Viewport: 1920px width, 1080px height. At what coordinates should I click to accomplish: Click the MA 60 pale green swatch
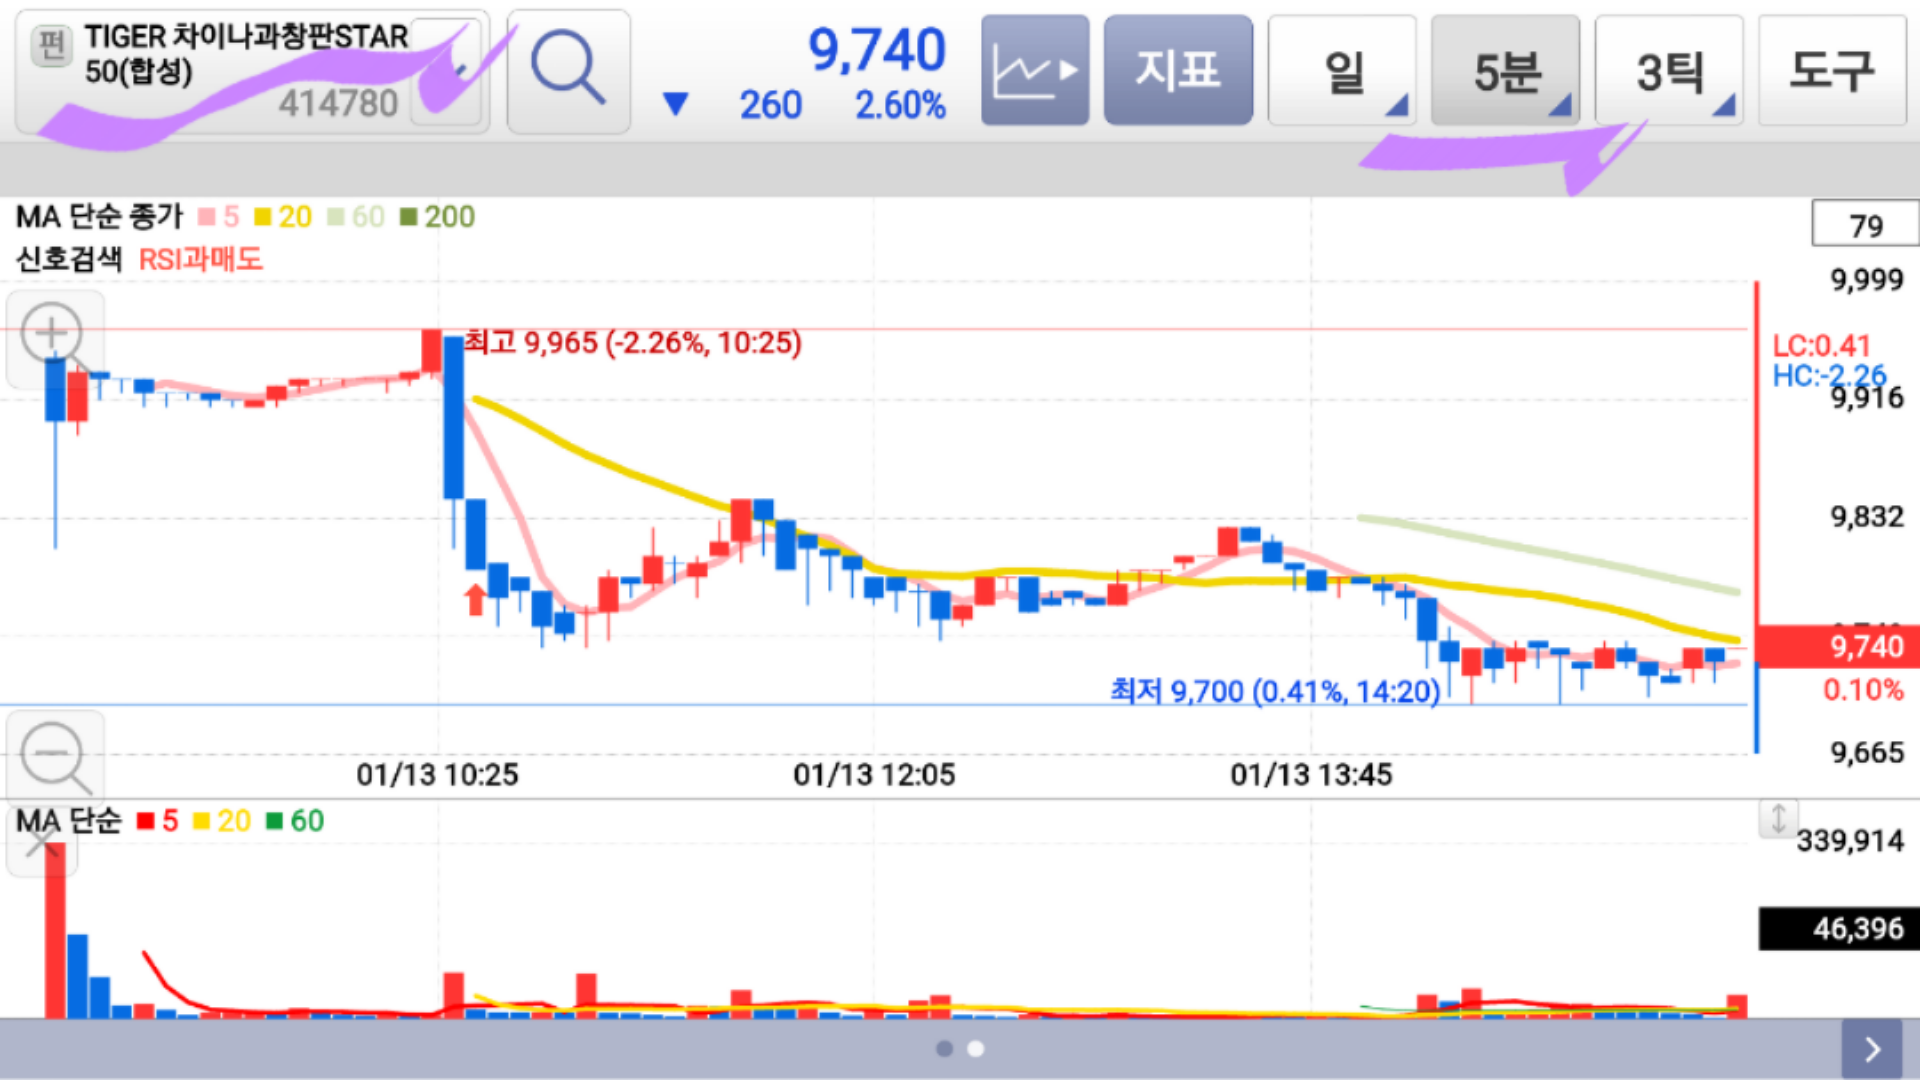click(336, 217)
